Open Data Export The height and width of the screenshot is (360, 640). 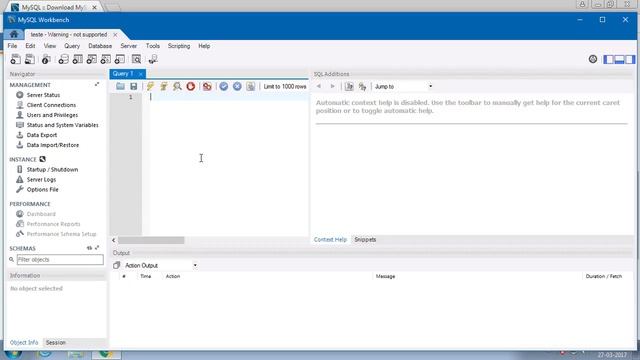tap(42, 135)
